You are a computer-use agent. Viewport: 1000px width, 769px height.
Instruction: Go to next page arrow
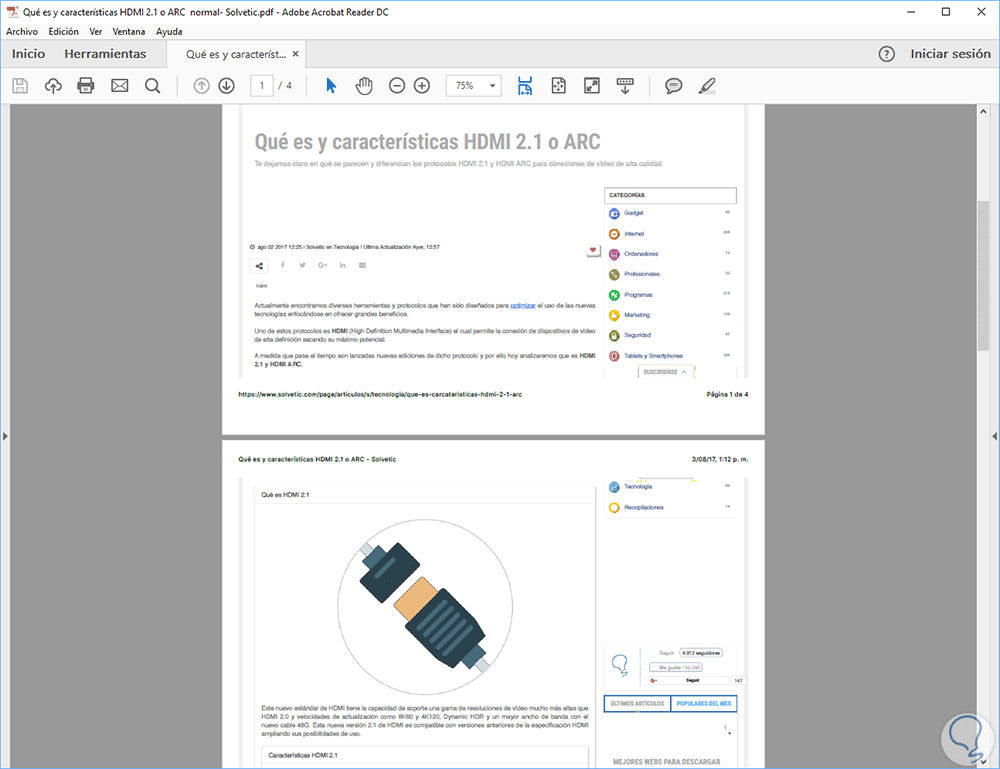pos(226,86)
